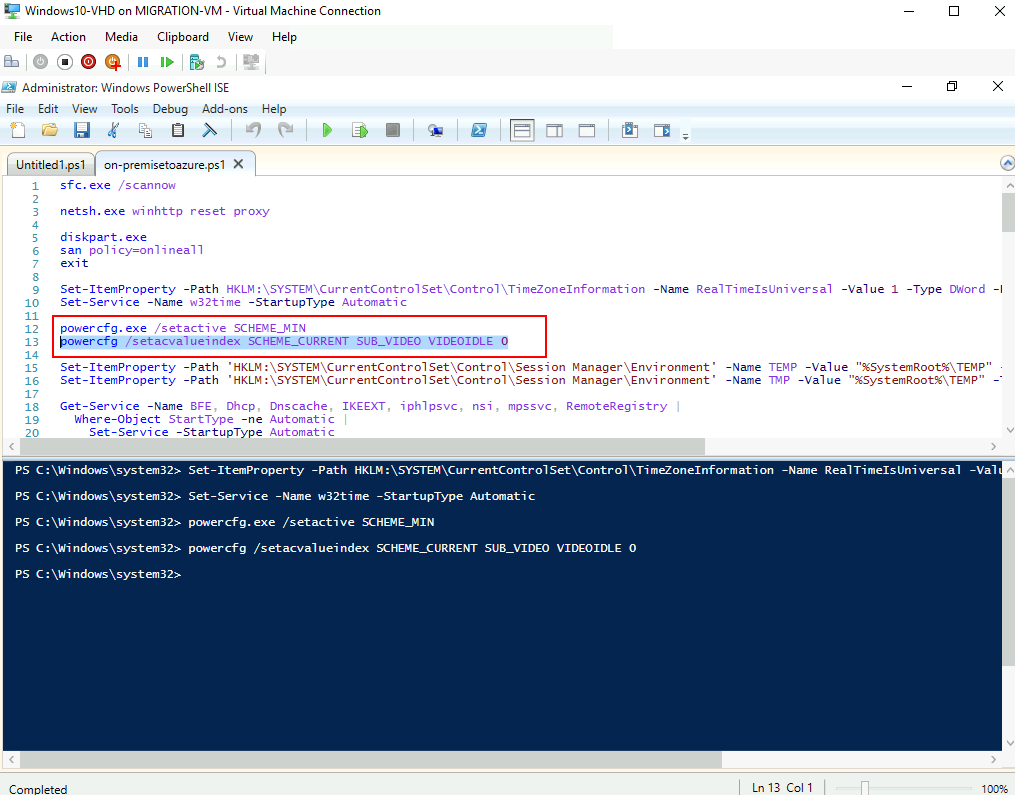The width and height of the screenshot is (1015, 795).
Task: Open the Debug menu
Action: pyautogui.click(x=170, y=109)
